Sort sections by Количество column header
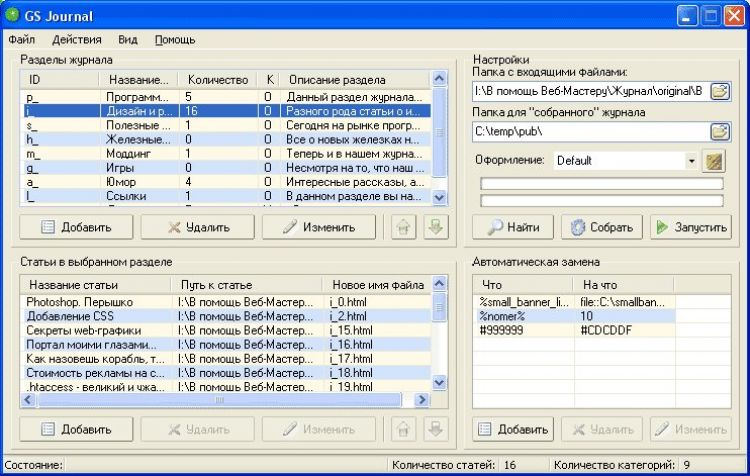This screenshot has width=750, height=476. (218, 79)
